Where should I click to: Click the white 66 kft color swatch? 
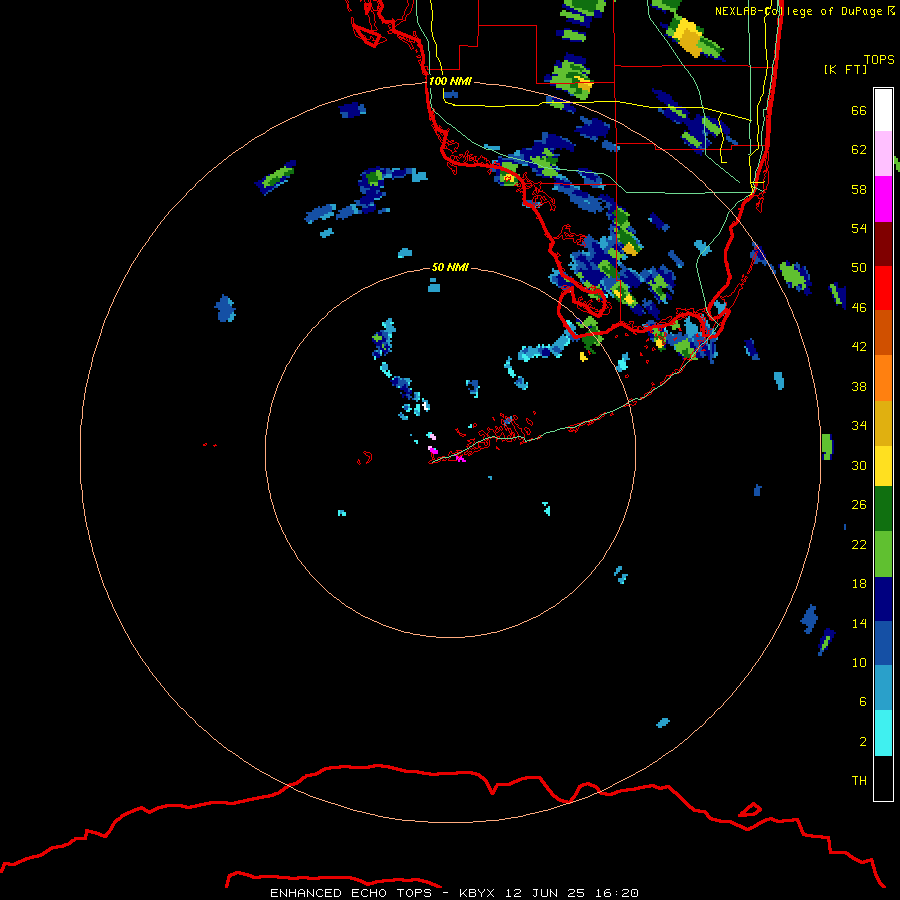(883, 110)
